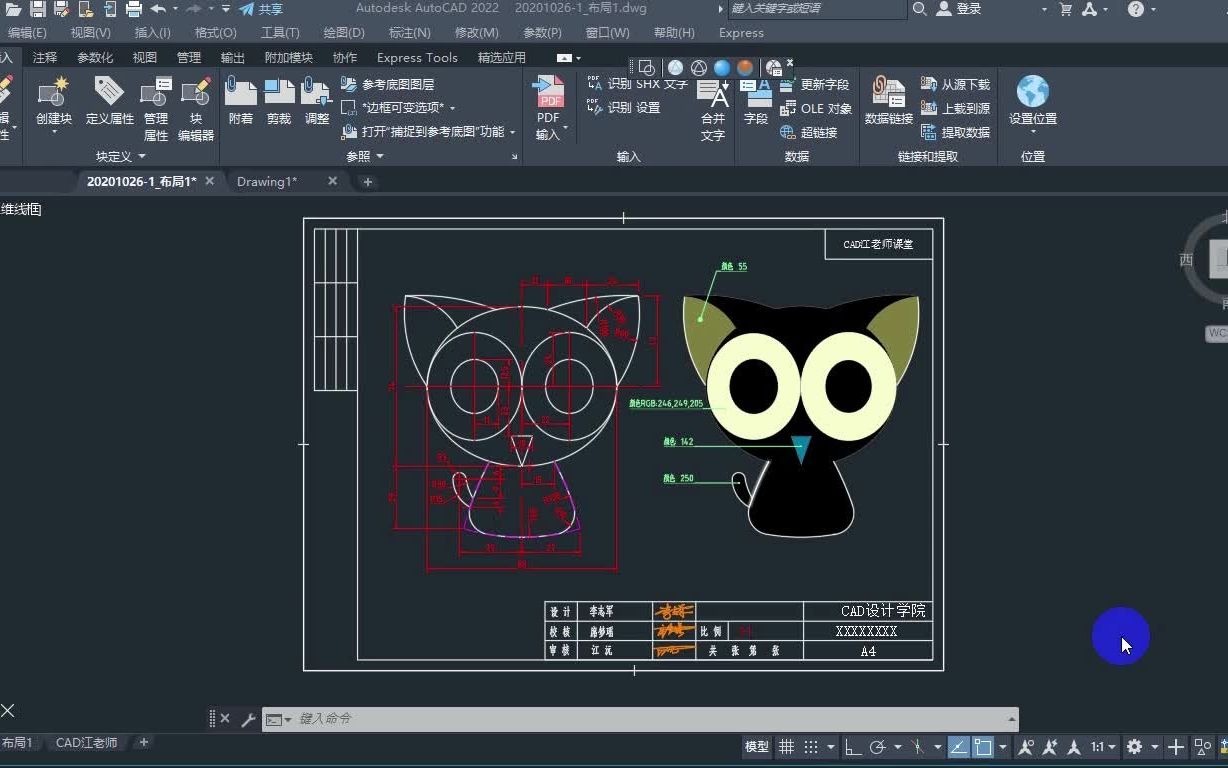Toggle grid display in the status bar

click(x=786, y=747)
